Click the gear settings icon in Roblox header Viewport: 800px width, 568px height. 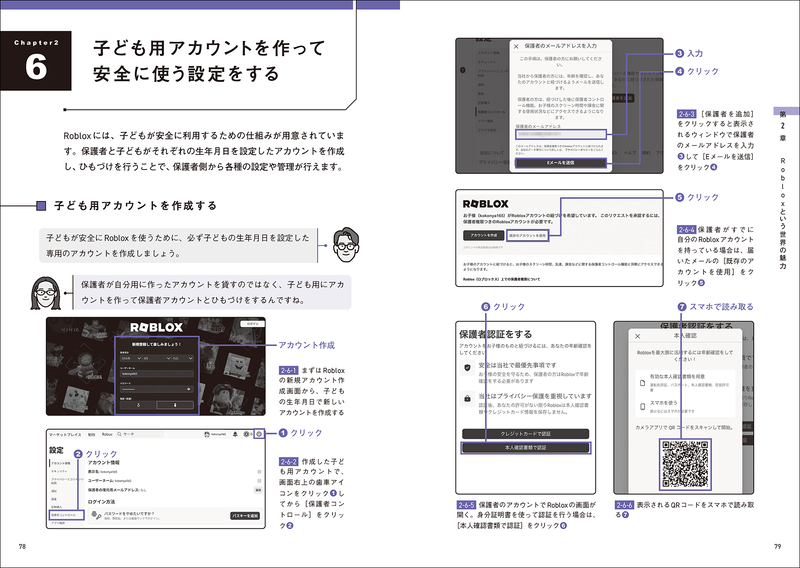[x=259, y=434]
